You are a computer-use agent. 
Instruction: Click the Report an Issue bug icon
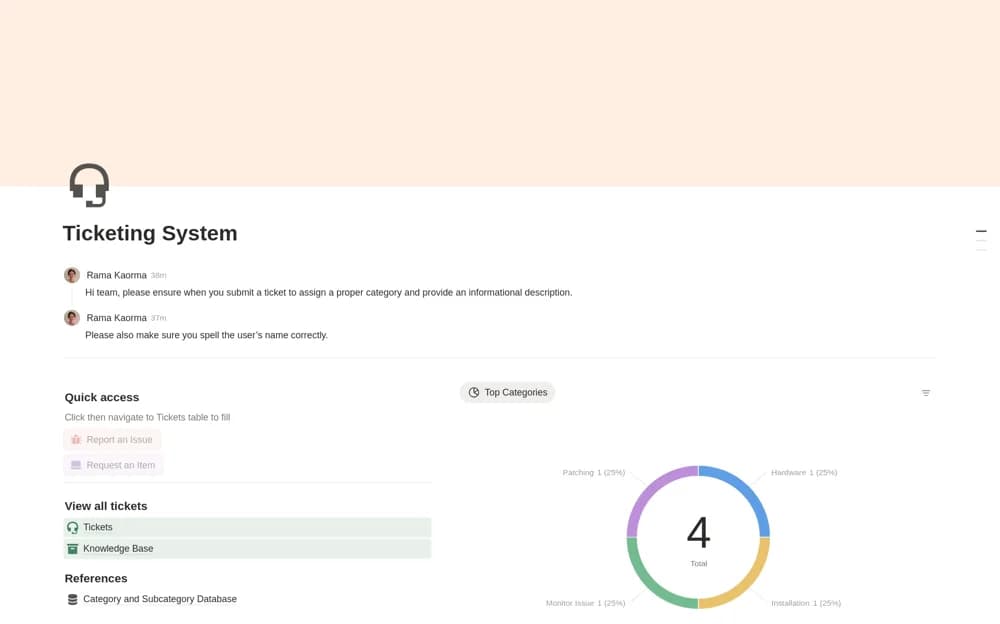point(76,440)
